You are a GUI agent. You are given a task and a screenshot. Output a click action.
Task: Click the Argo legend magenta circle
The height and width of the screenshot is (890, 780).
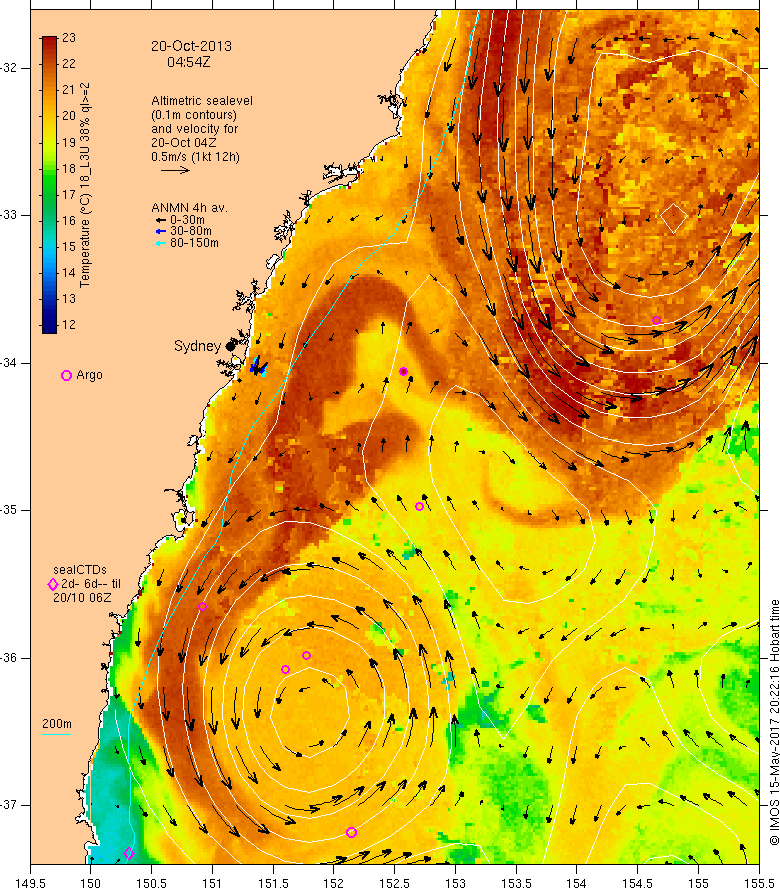pos(66,375)
